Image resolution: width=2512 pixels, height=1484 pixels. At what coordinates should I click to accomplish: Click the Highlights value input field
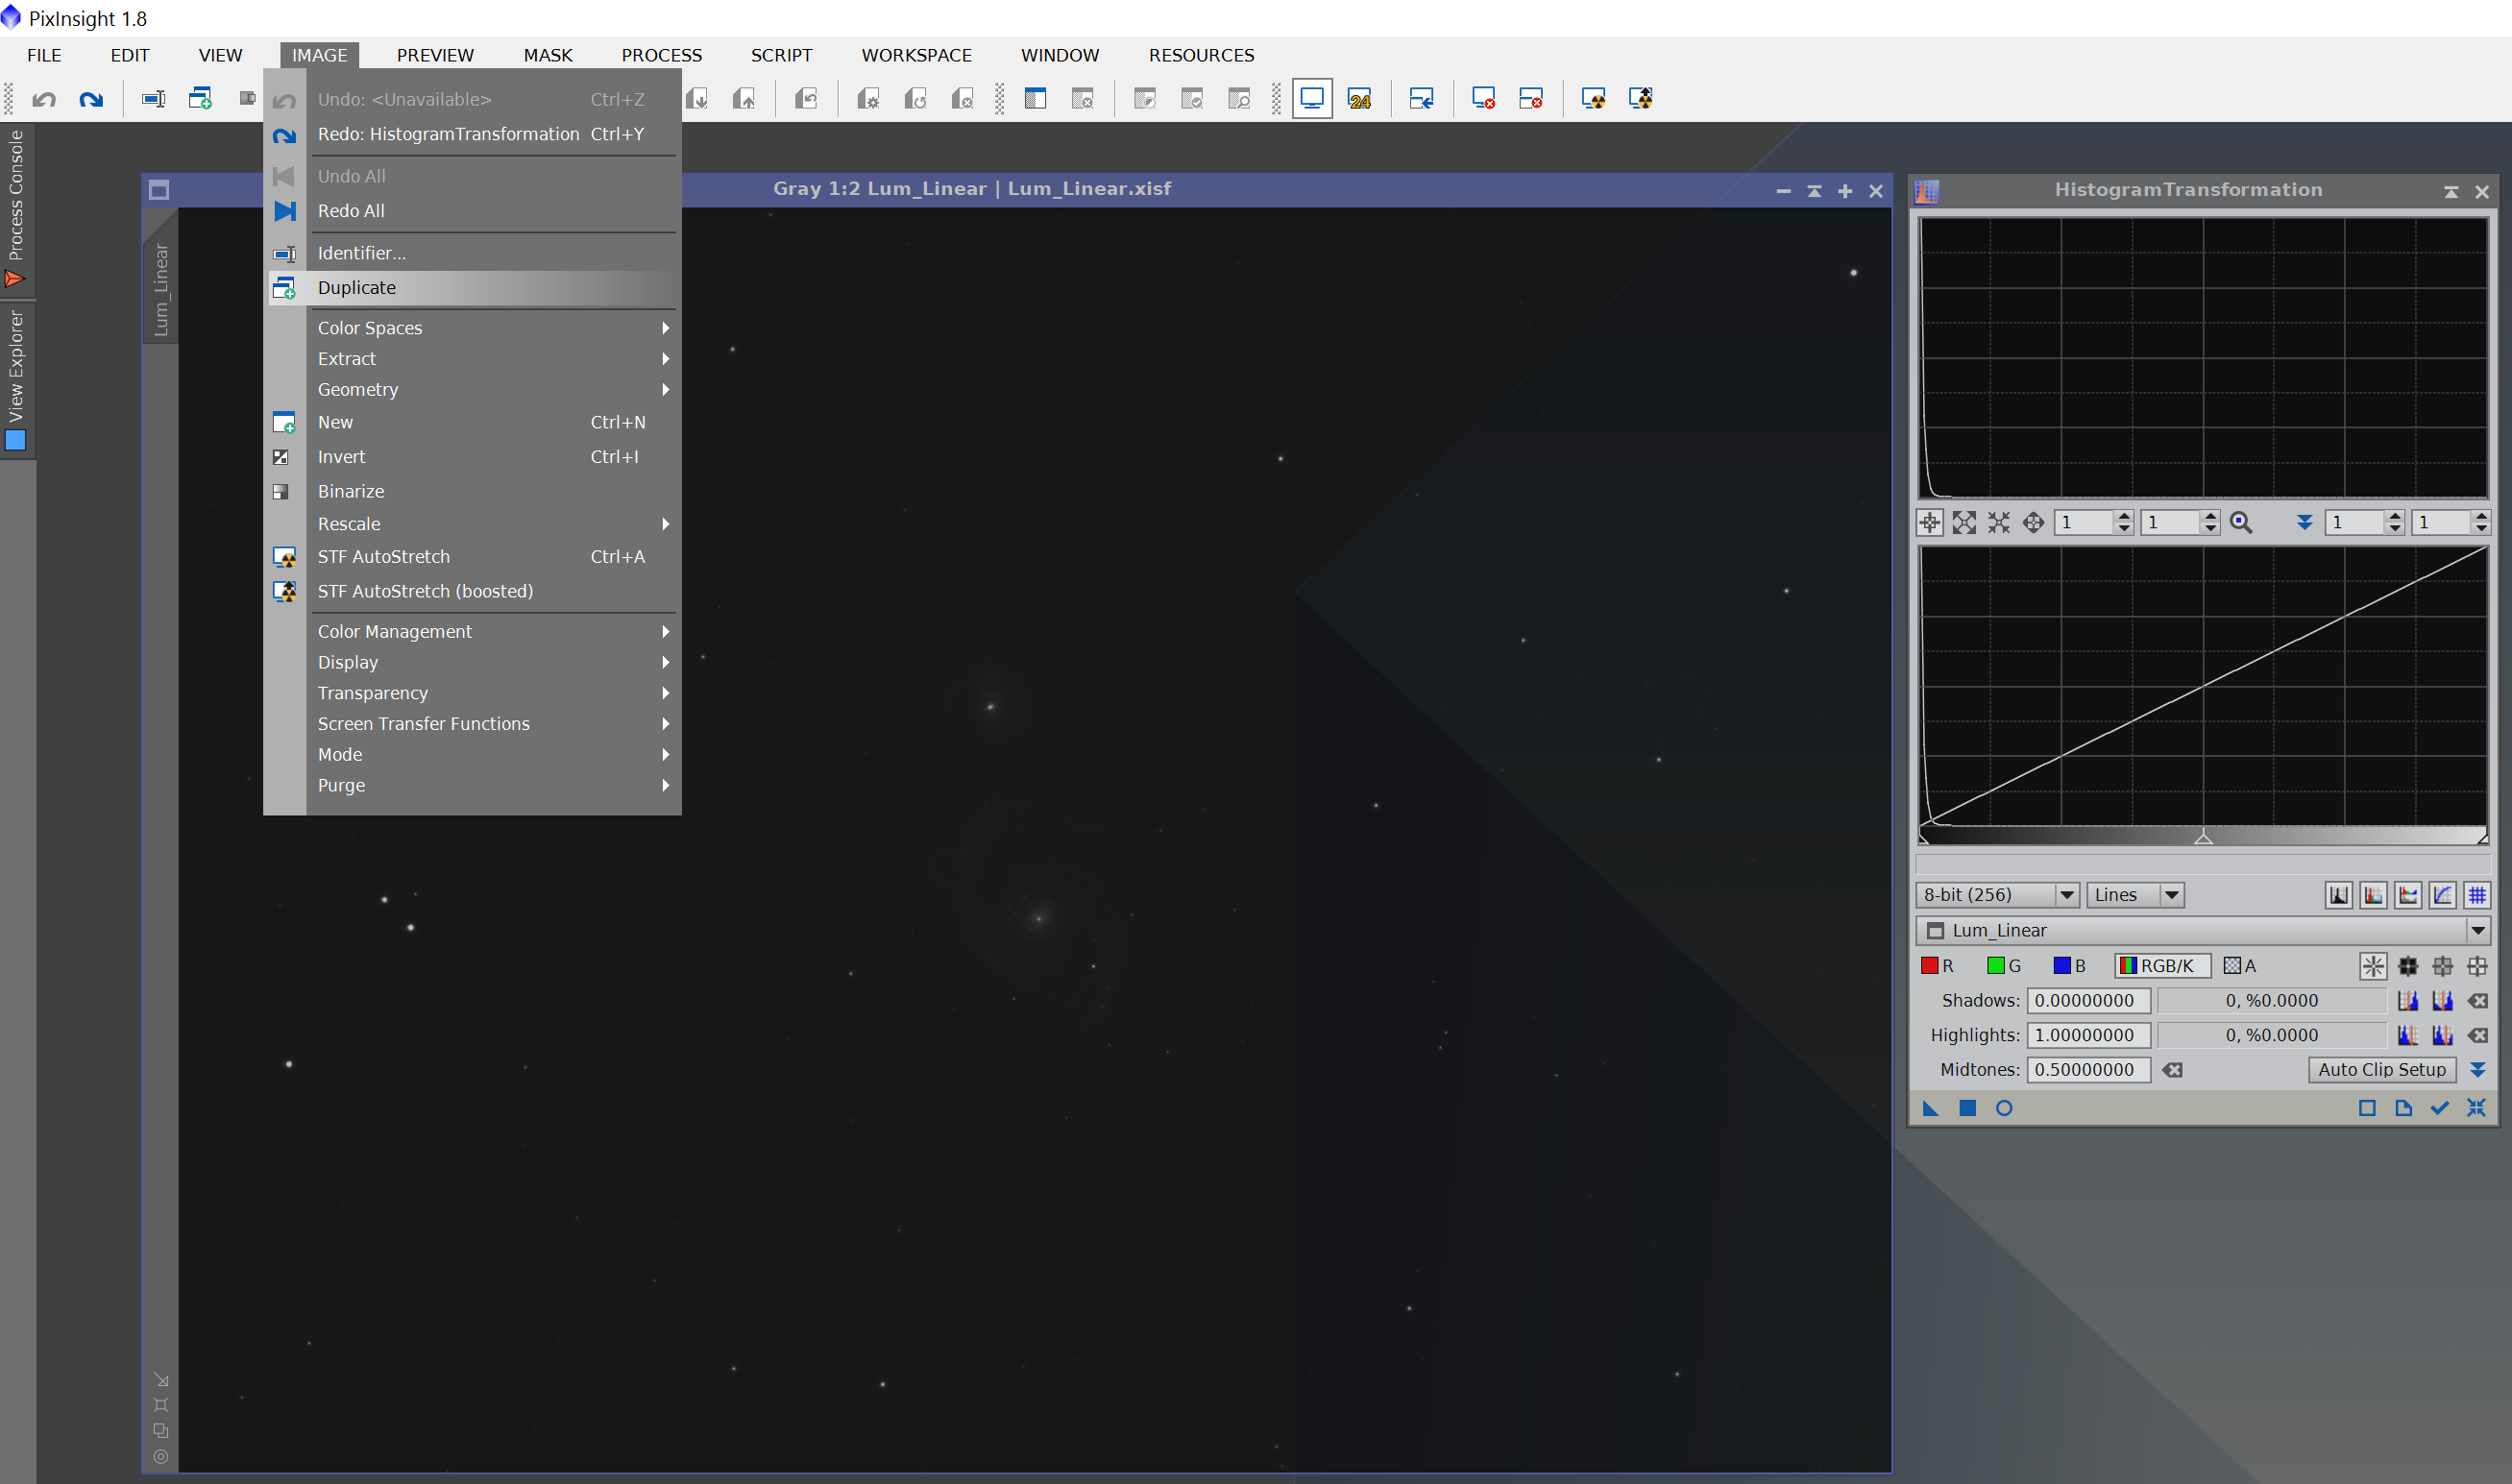2088,1035
